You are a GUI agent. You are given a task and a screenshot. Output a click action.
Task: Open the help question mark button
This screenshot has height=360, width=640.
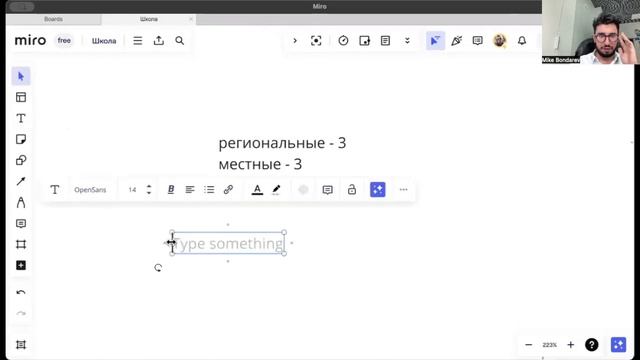(x=591, y=345)
